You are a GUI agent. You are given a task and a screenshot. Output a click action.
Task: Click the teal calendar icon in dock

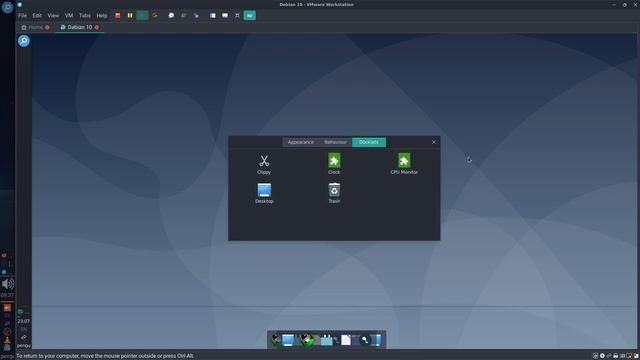327,340
